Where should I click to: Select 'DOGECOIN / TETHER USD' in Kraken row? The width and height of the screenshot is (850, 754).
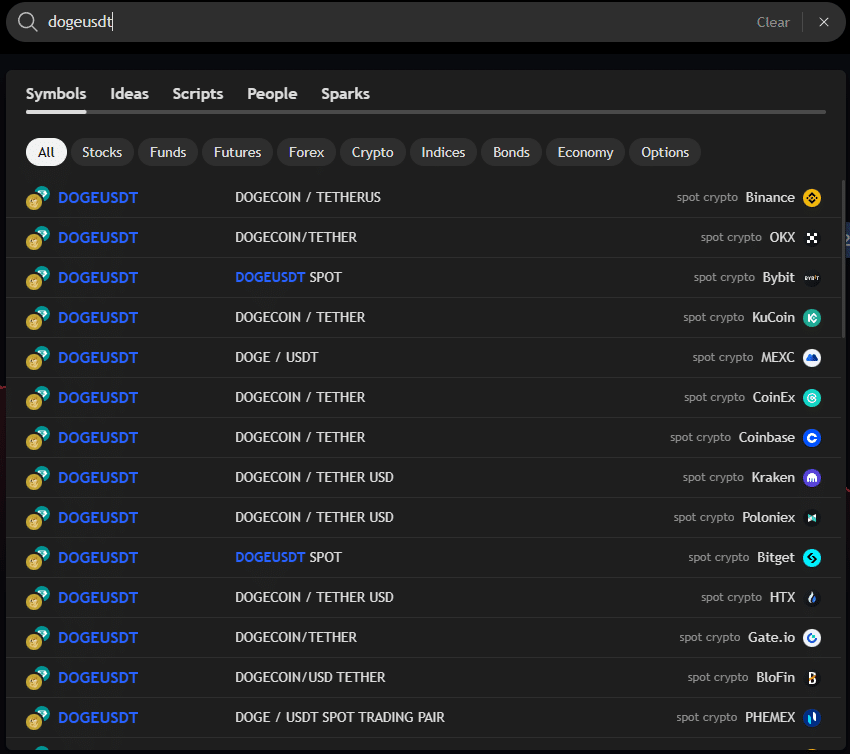(314, 478)
